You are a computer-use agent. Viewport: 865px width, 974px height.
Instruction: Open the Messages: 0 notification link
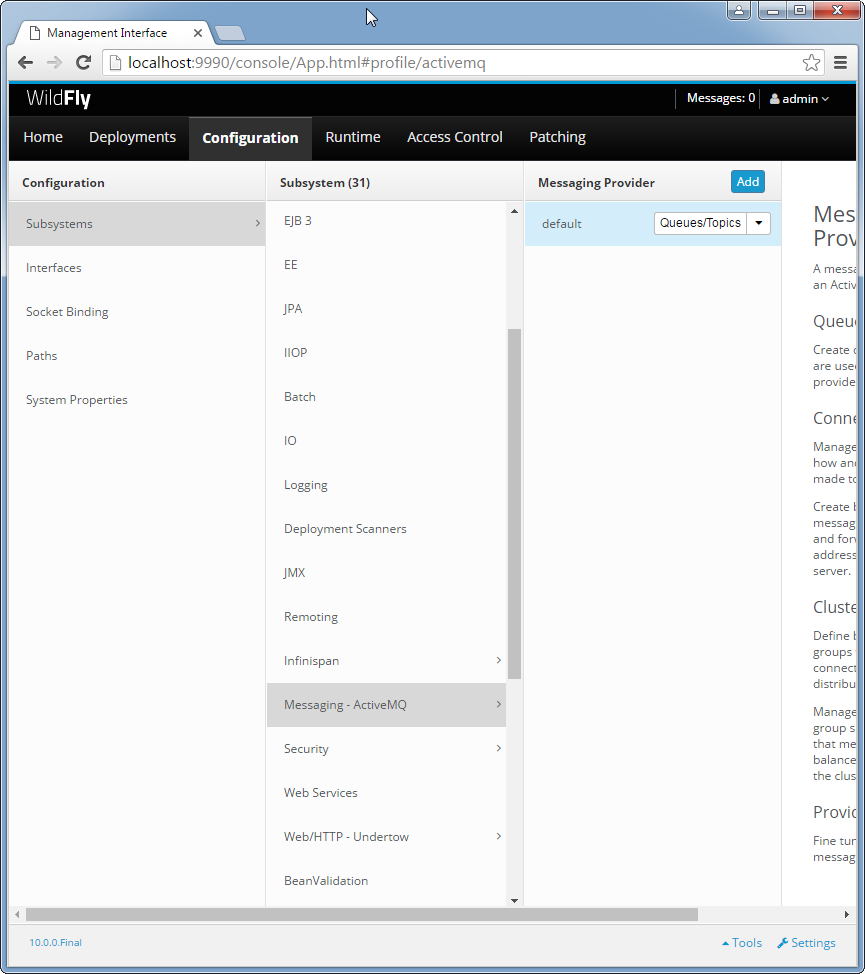(720, 98)
